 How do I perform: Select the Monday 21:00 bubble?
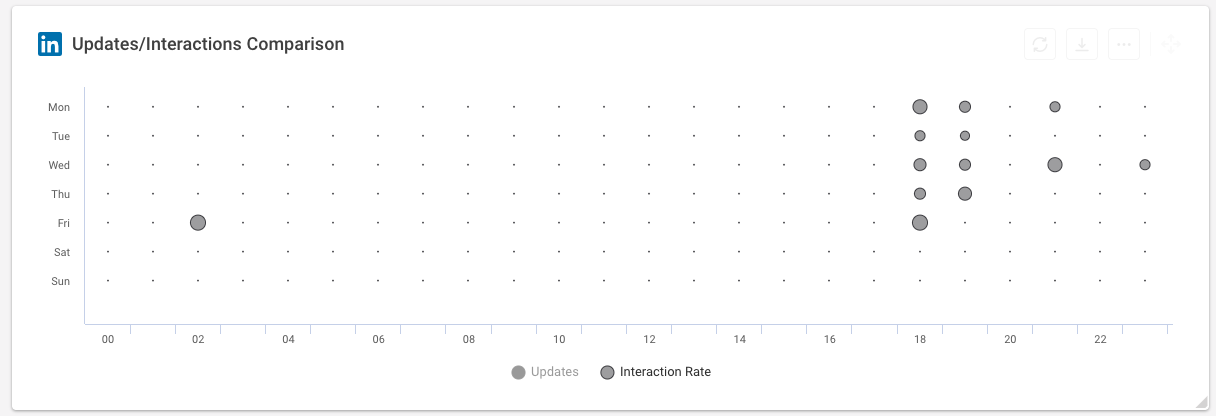pos(1055,106)
